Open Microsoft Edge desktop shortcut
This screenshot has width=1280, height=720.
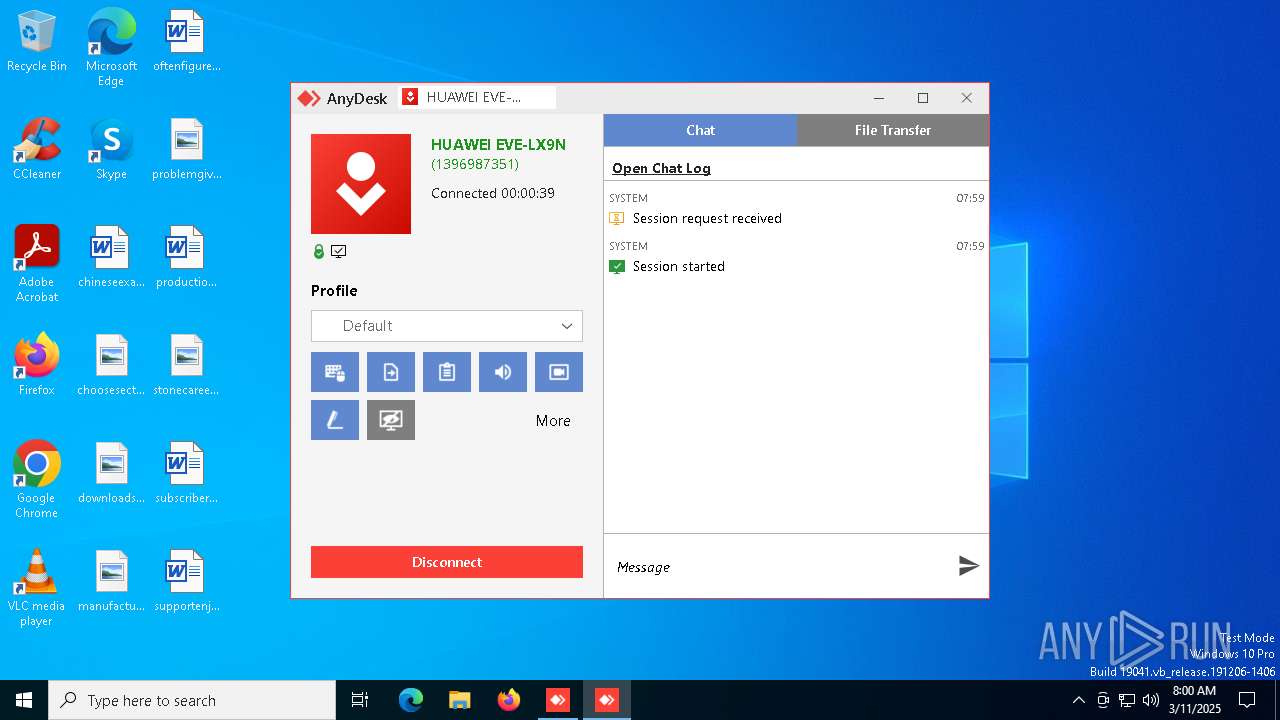(111, 48)
